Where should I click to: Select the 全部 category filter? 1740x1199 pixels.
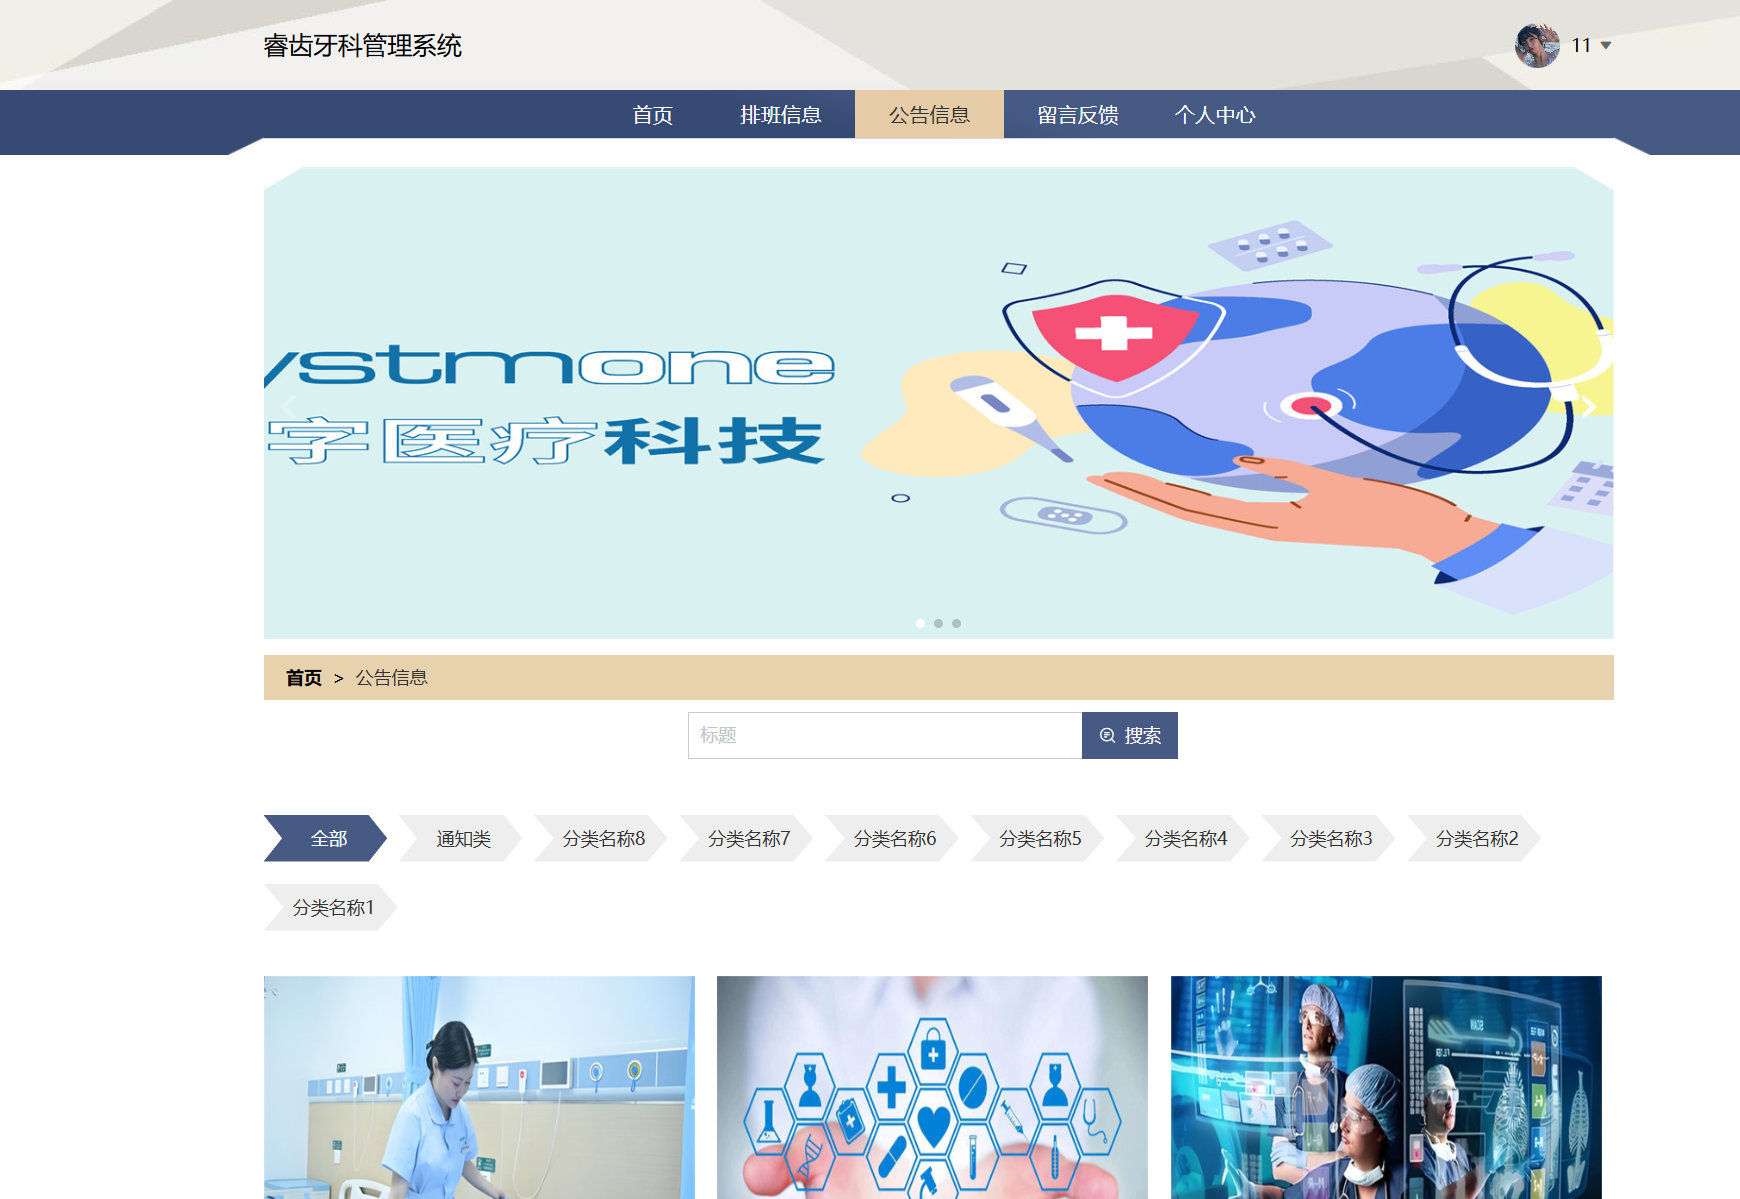pos(327,839)
